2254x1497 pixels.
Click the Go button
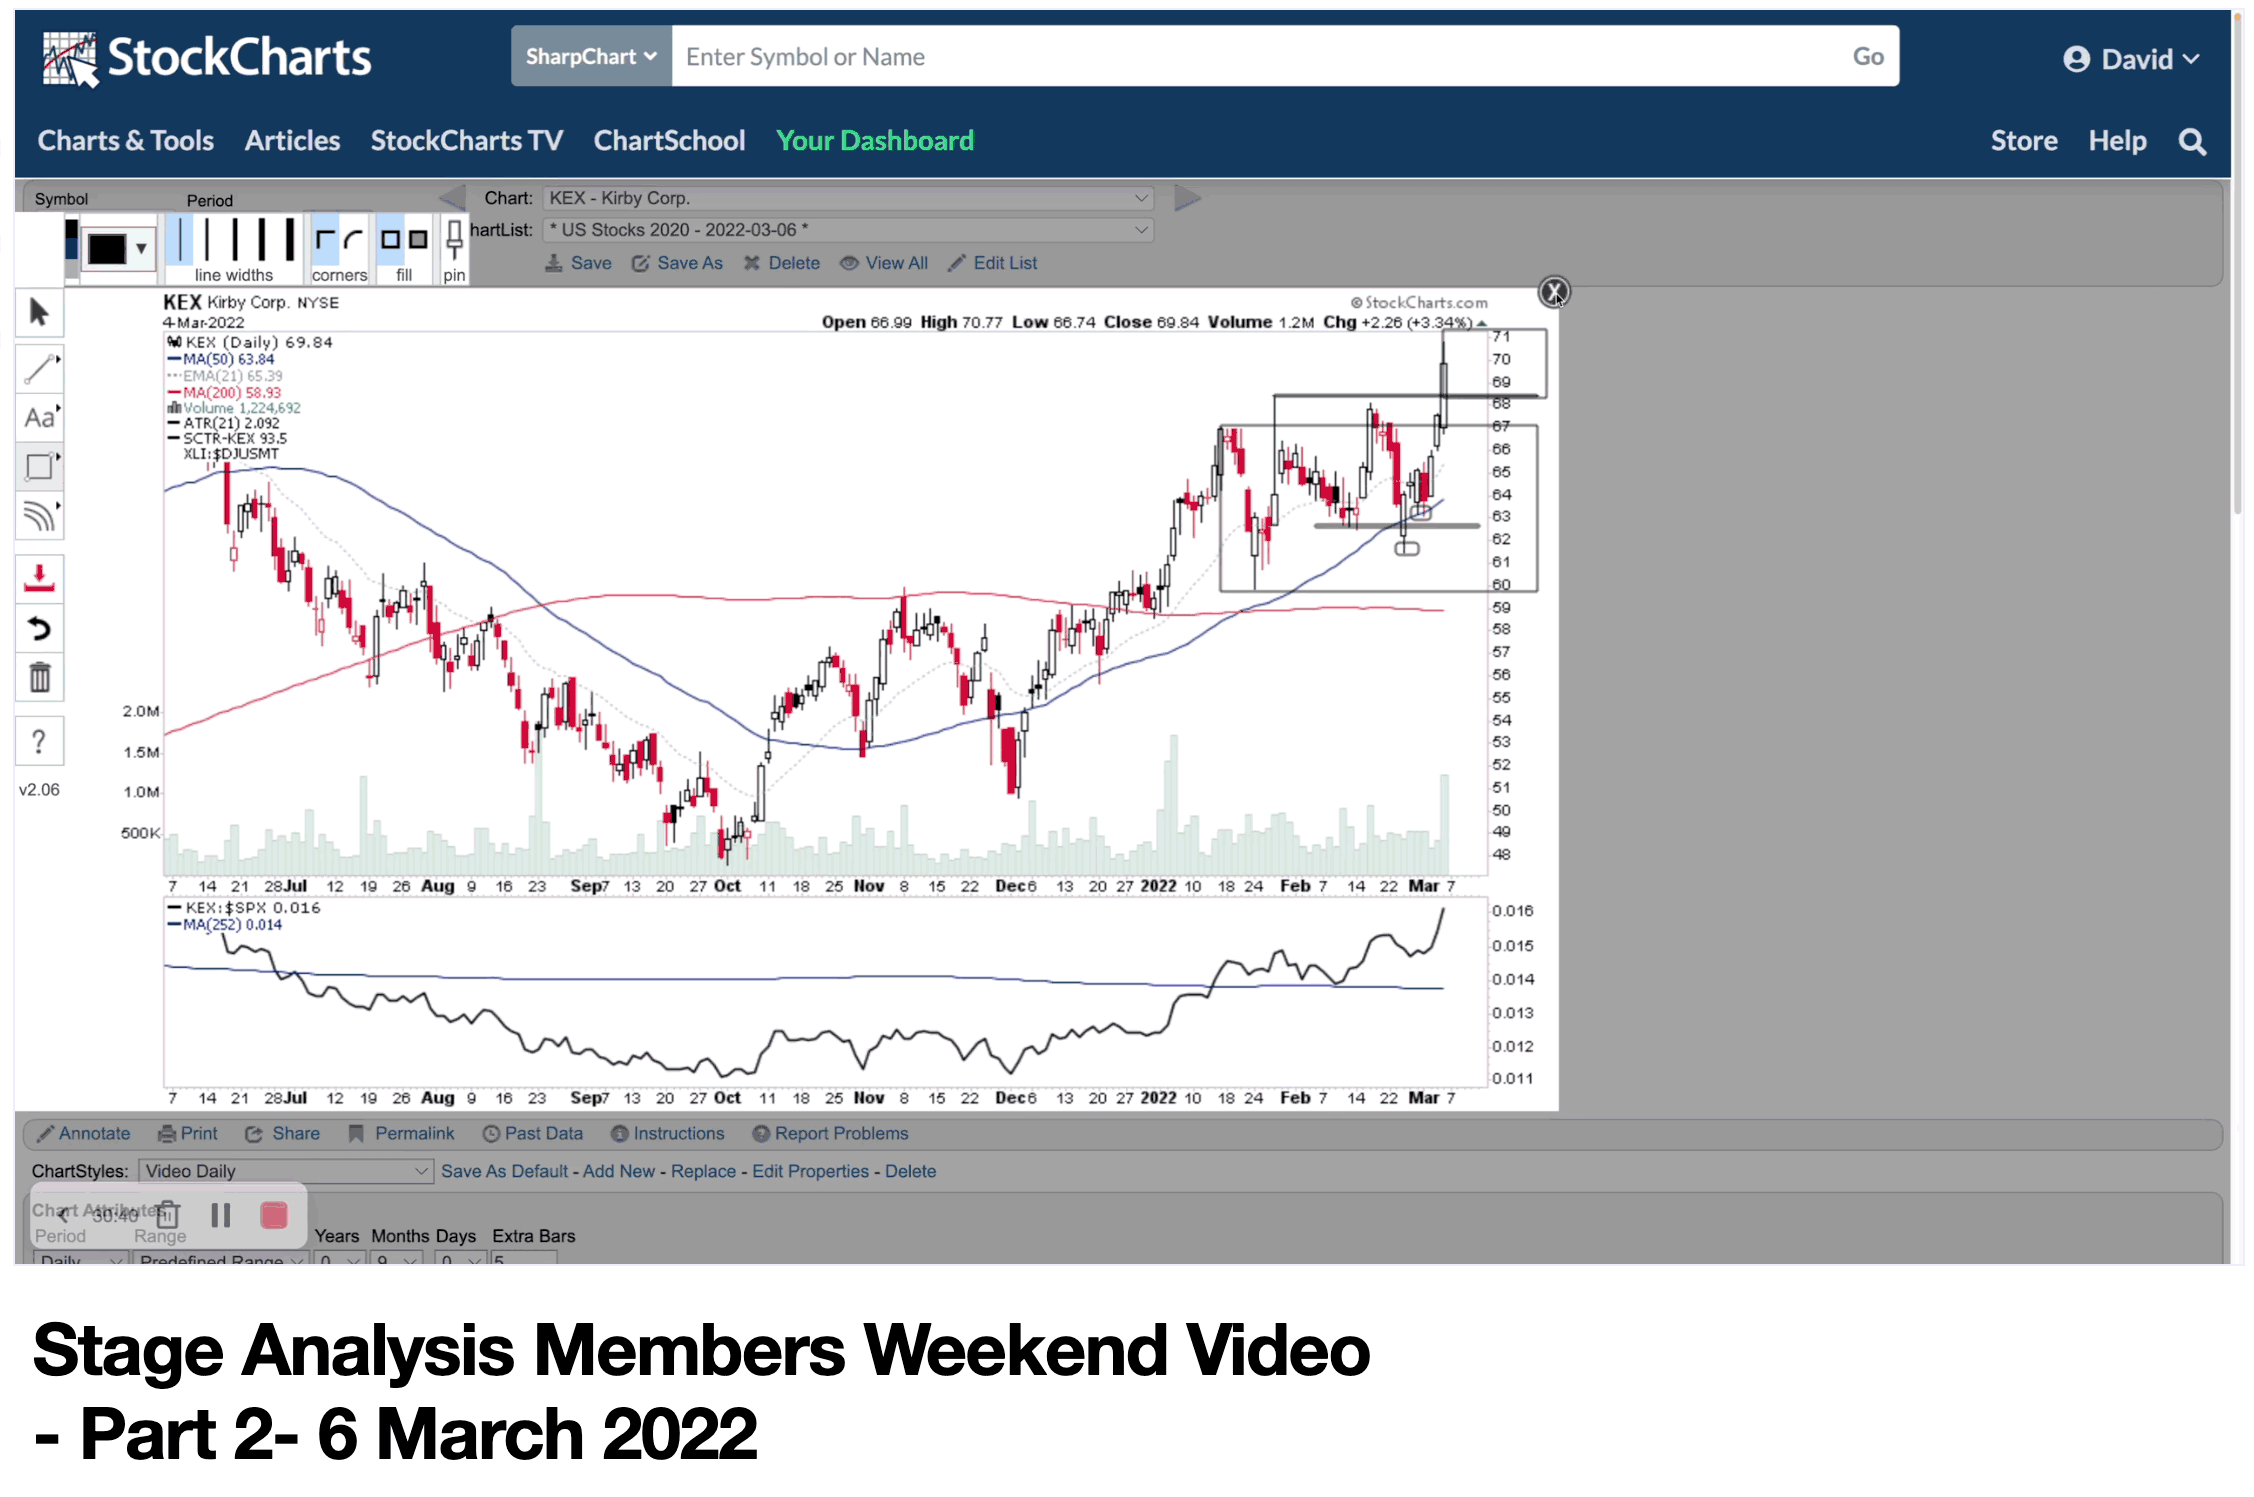coord(1868,56)
